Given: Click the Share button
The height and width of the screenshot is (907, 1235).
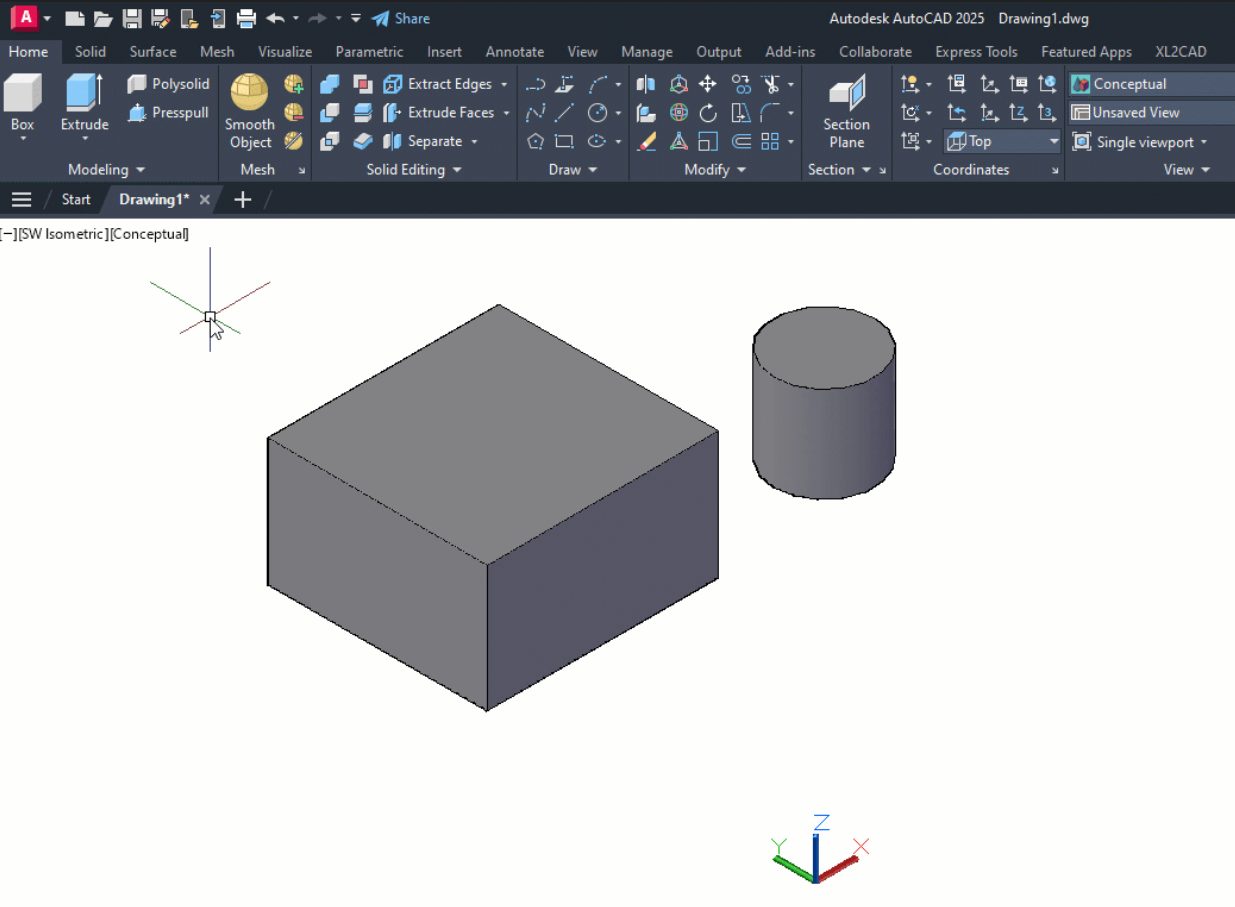Looking at the screenshot, I should pos(400,18).
